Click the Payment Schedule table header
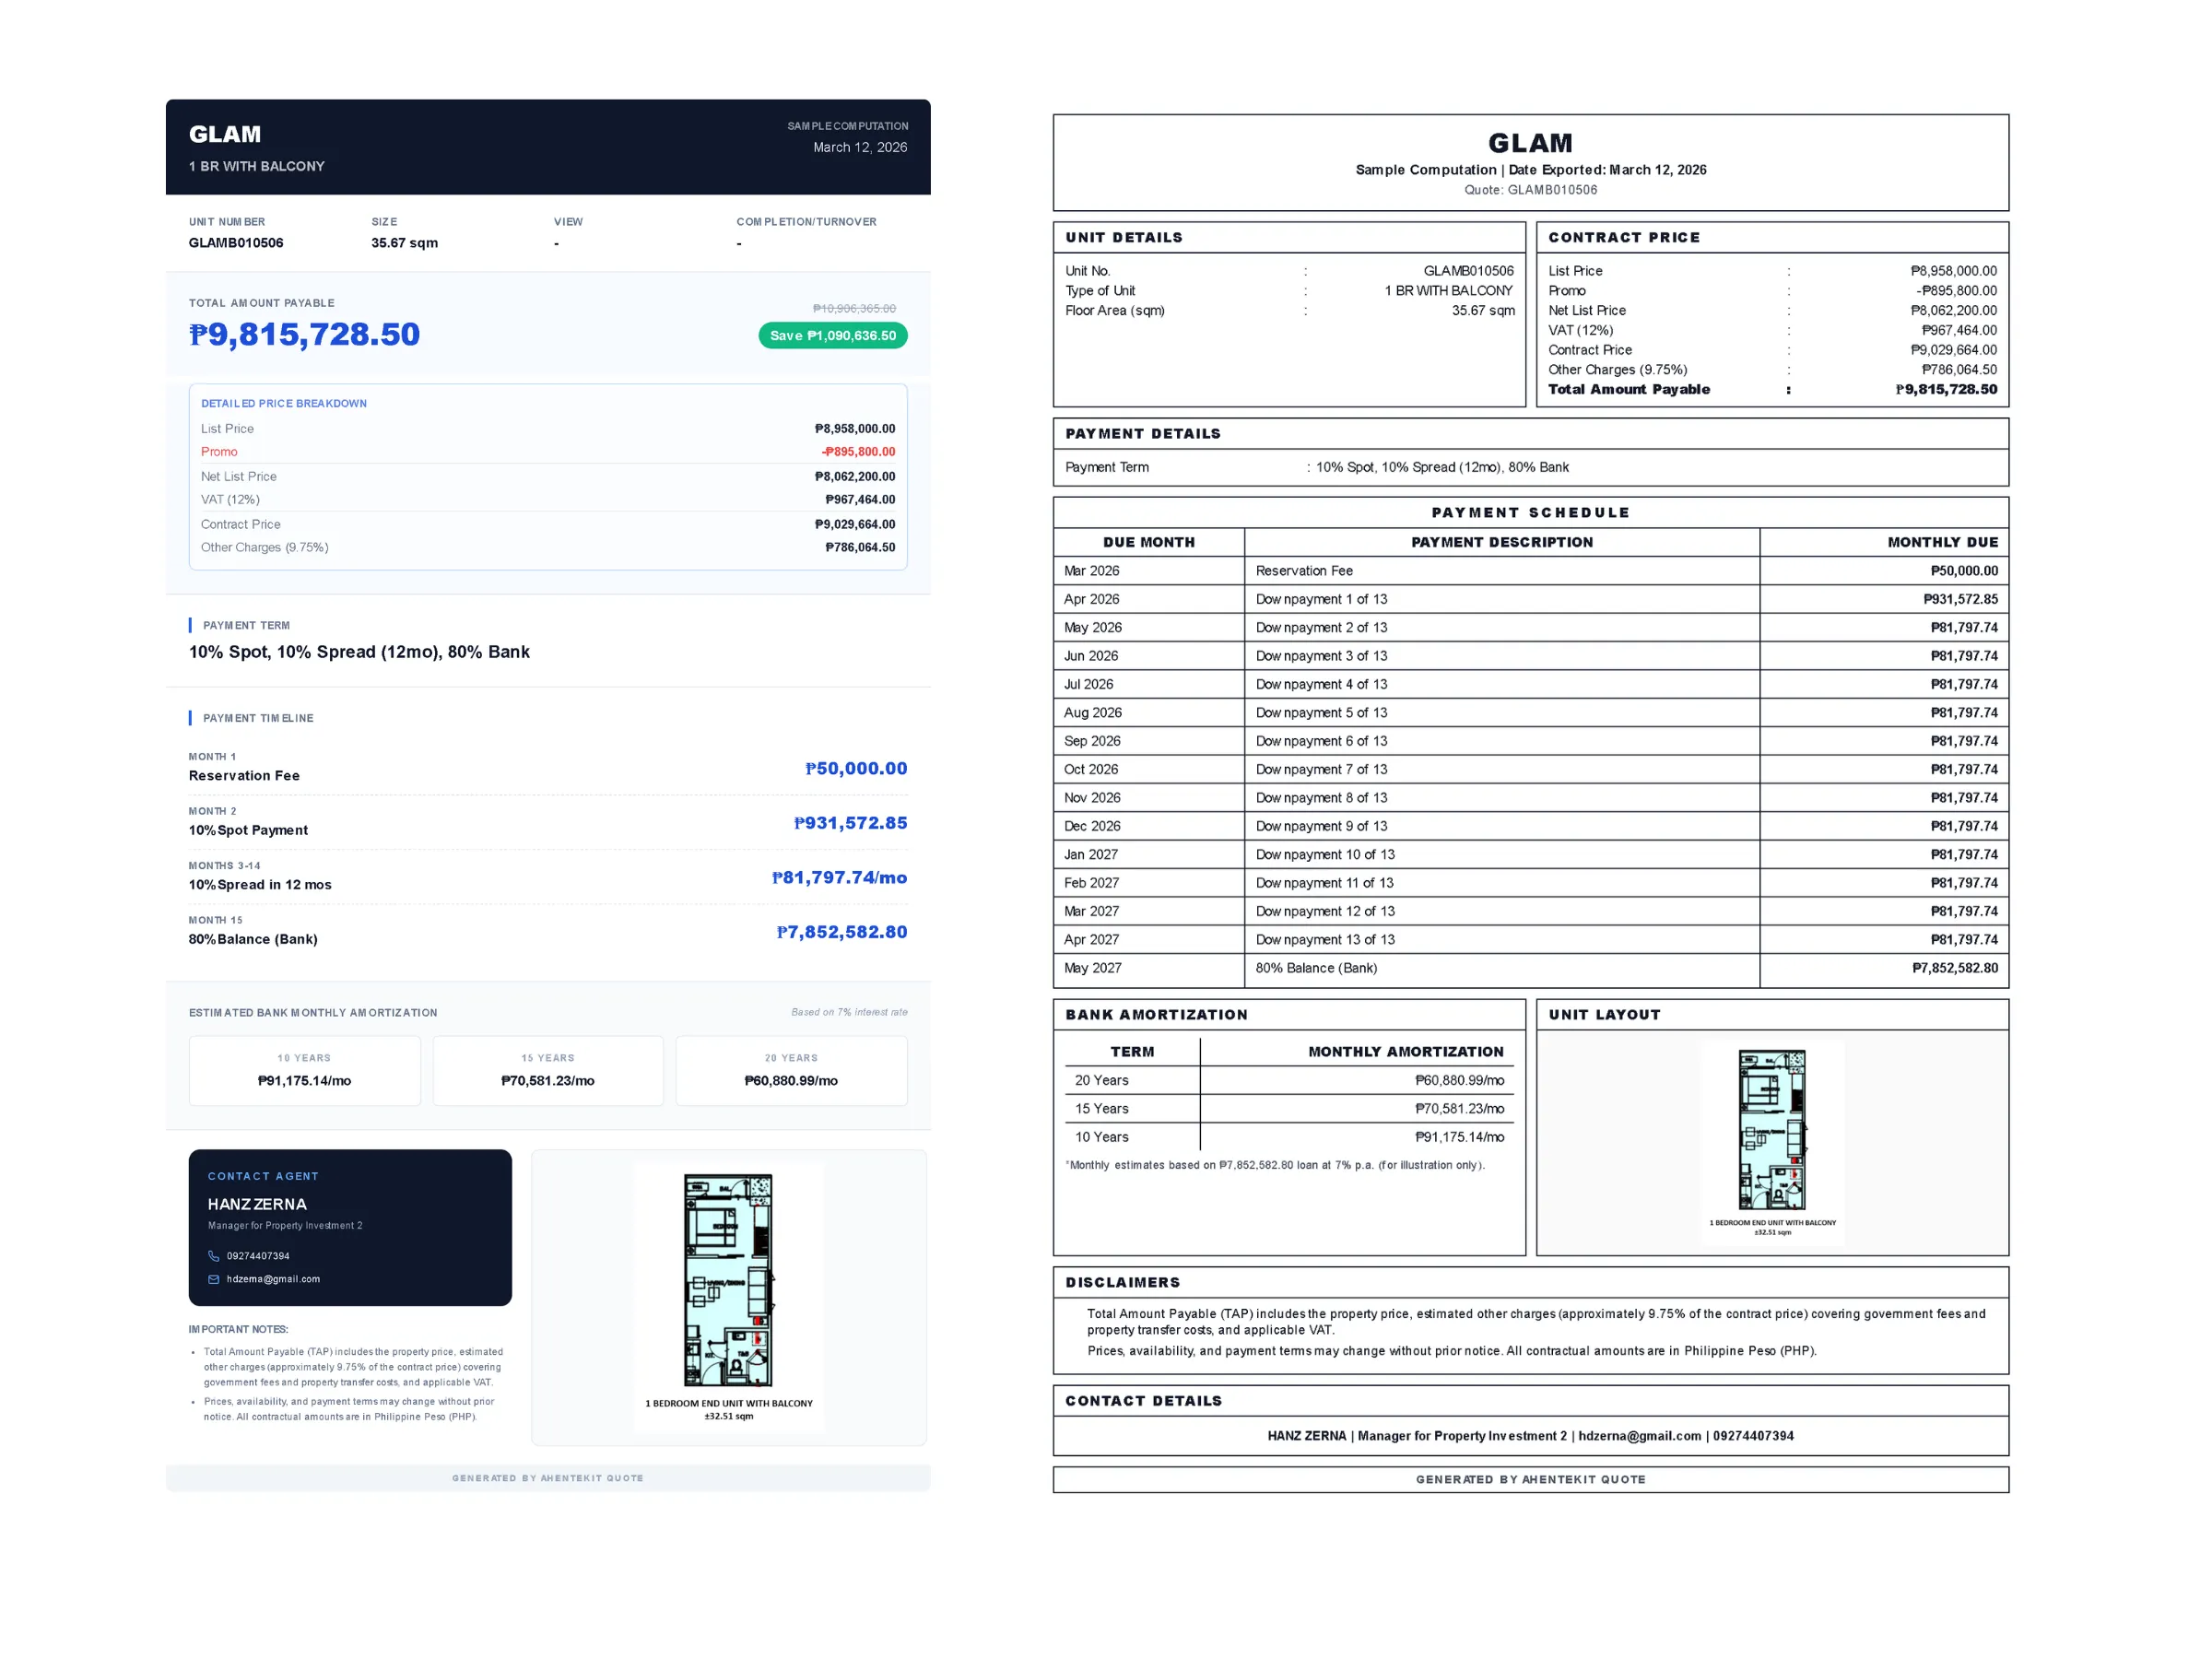This screenshot has height=1659, width=2212. 1530,513
